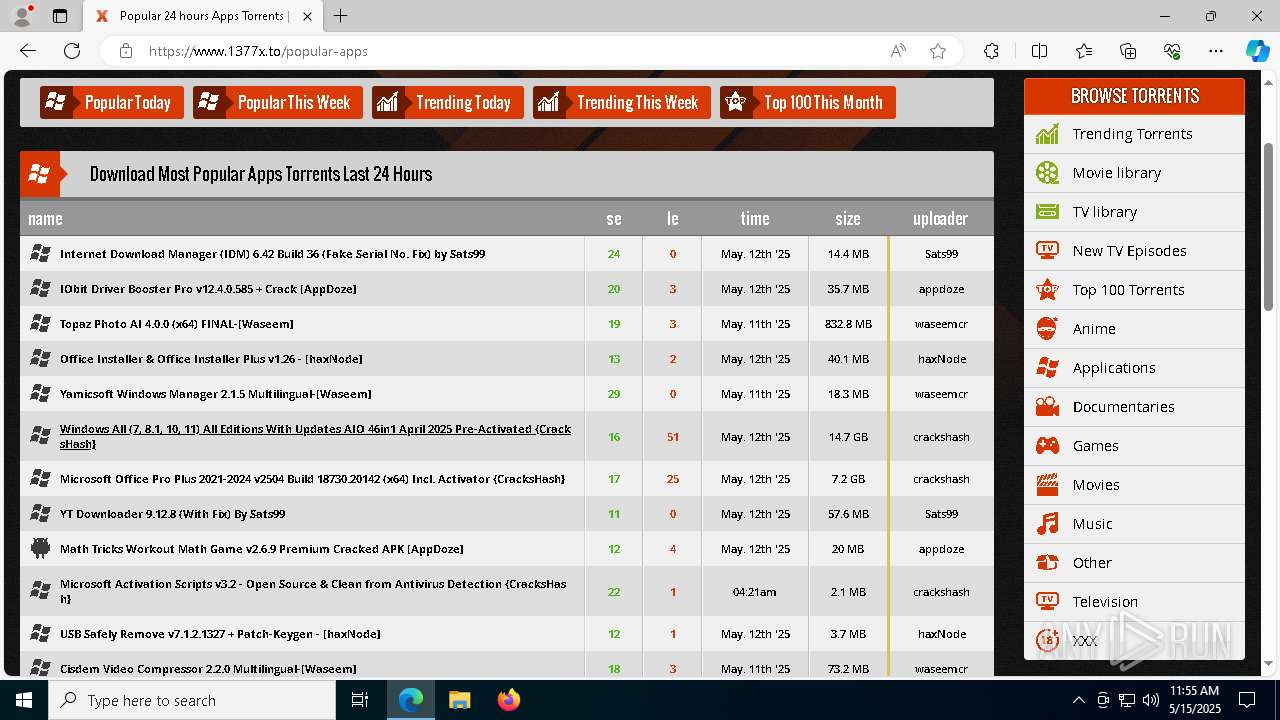This screenshot has height=720, width=1280.
Task: Add this page to favorites
Action: coord(938,51)
